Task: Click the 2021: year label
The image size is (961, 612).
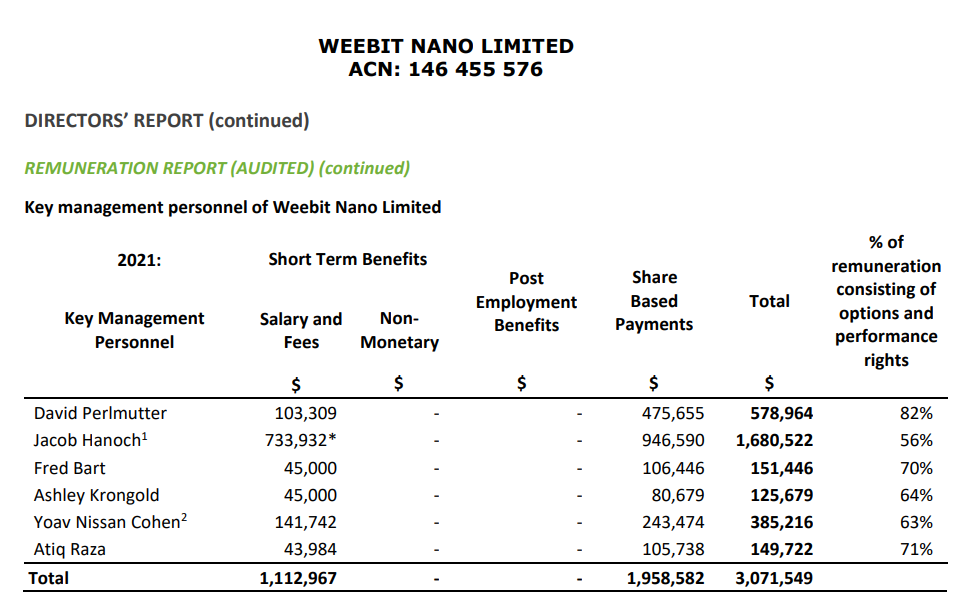Action: point(139,260)
